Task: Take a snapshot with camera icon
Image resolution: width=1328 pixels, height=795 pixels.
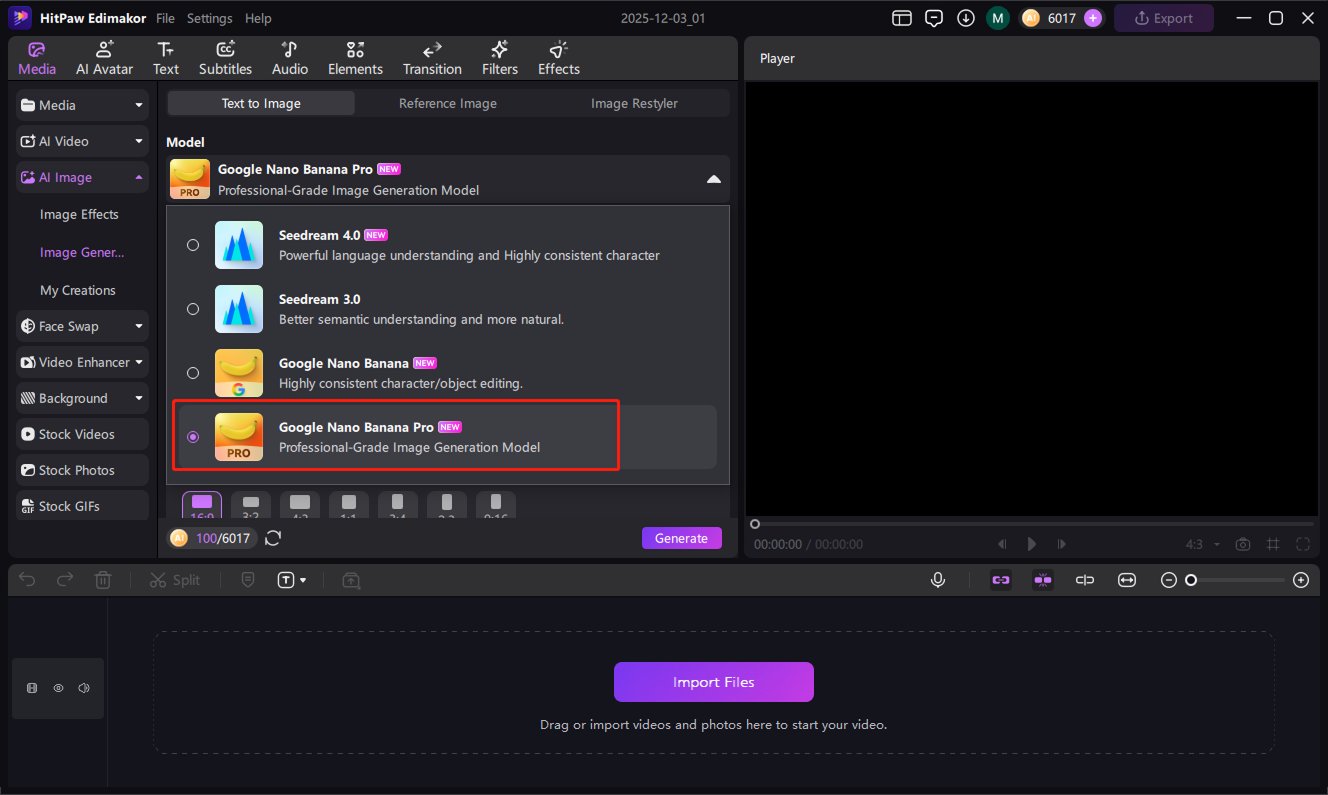Action: [1243, 544]
